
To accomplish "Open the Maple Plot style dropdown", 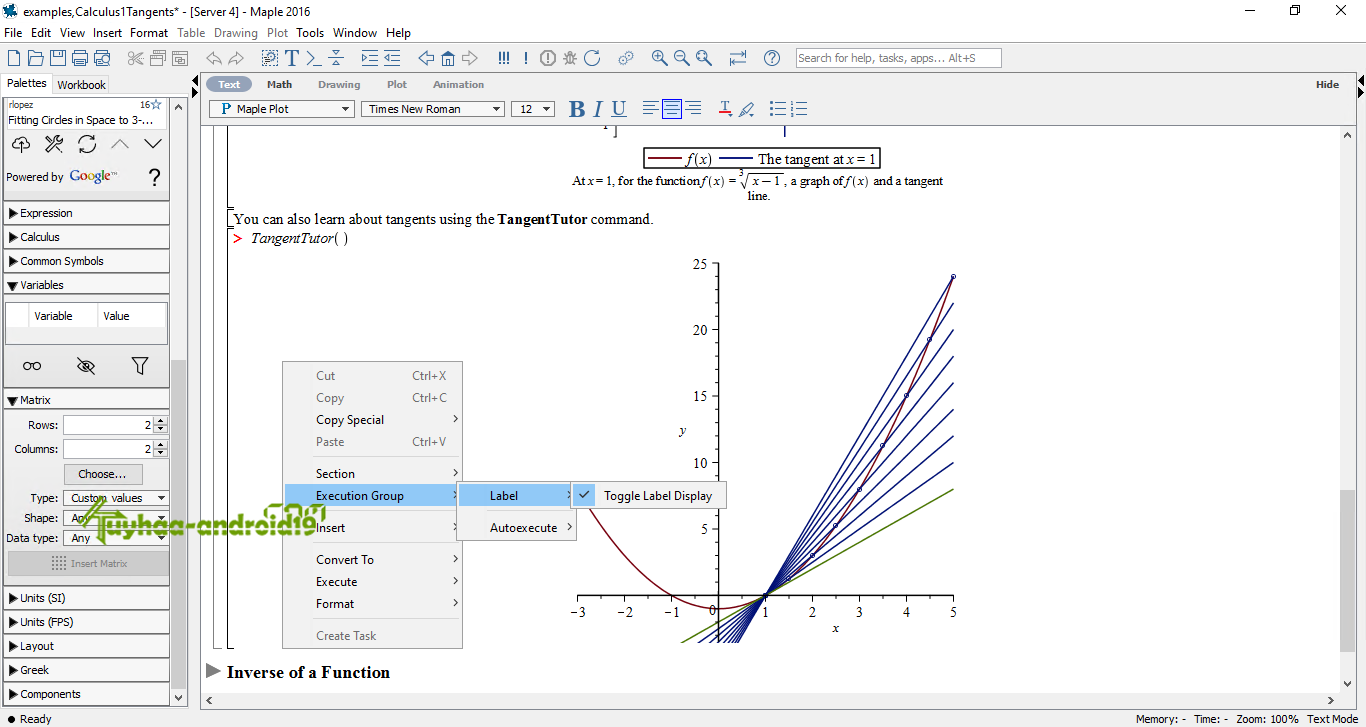I will (282, 109).
